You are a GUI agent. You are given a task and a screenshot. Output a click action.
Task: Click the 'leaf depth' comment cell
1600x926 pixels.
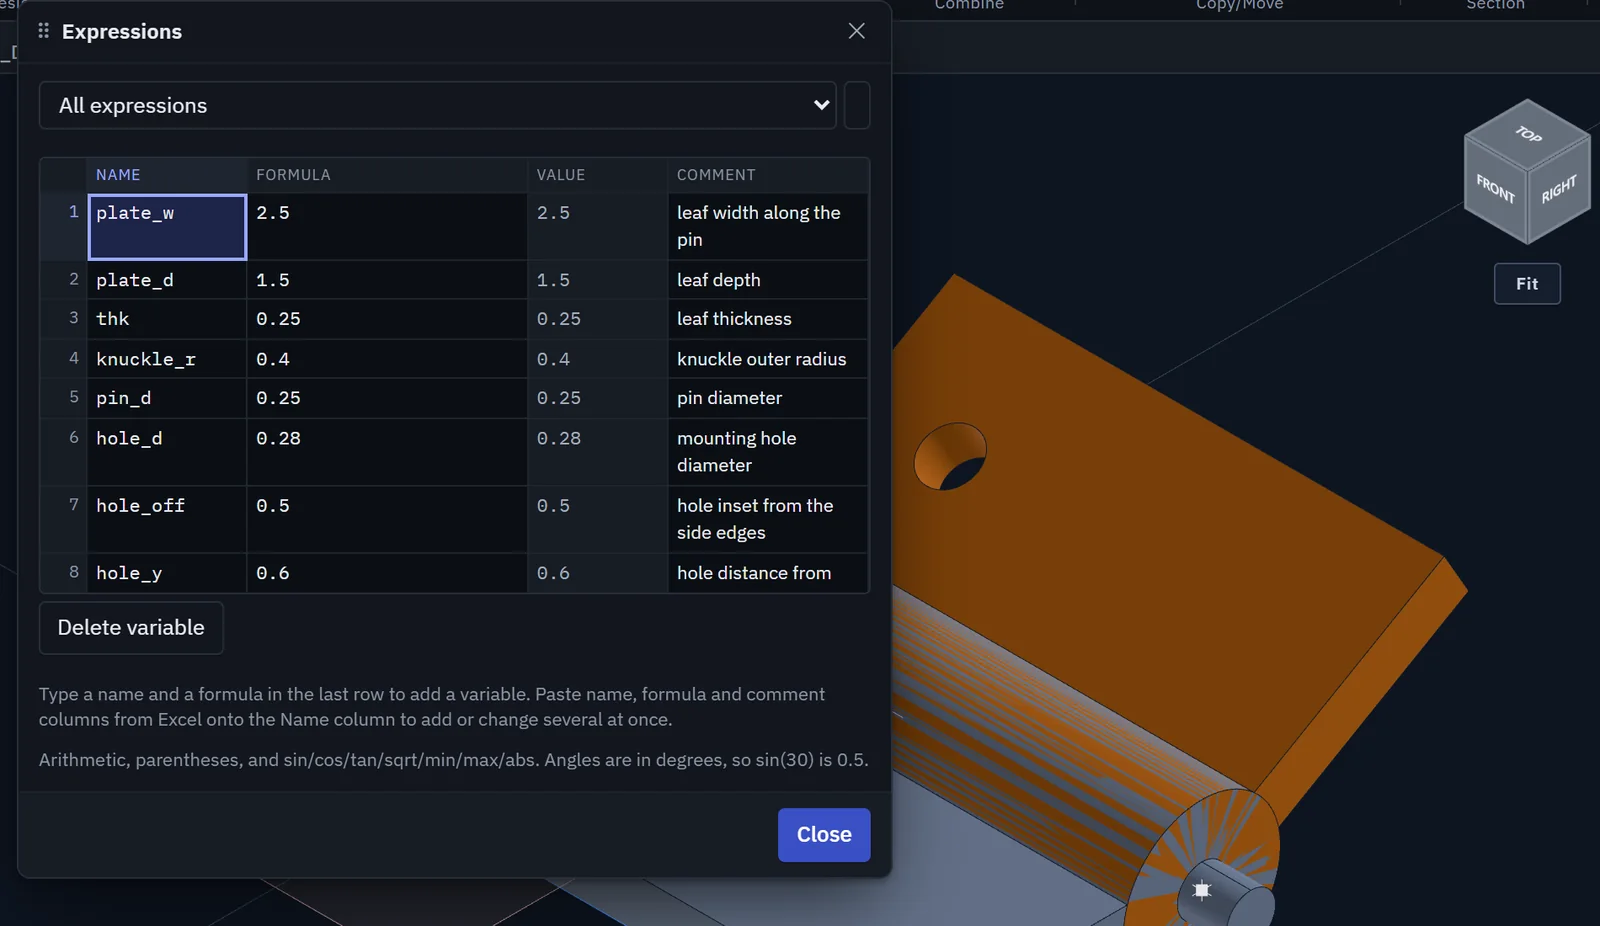point(768,280)
